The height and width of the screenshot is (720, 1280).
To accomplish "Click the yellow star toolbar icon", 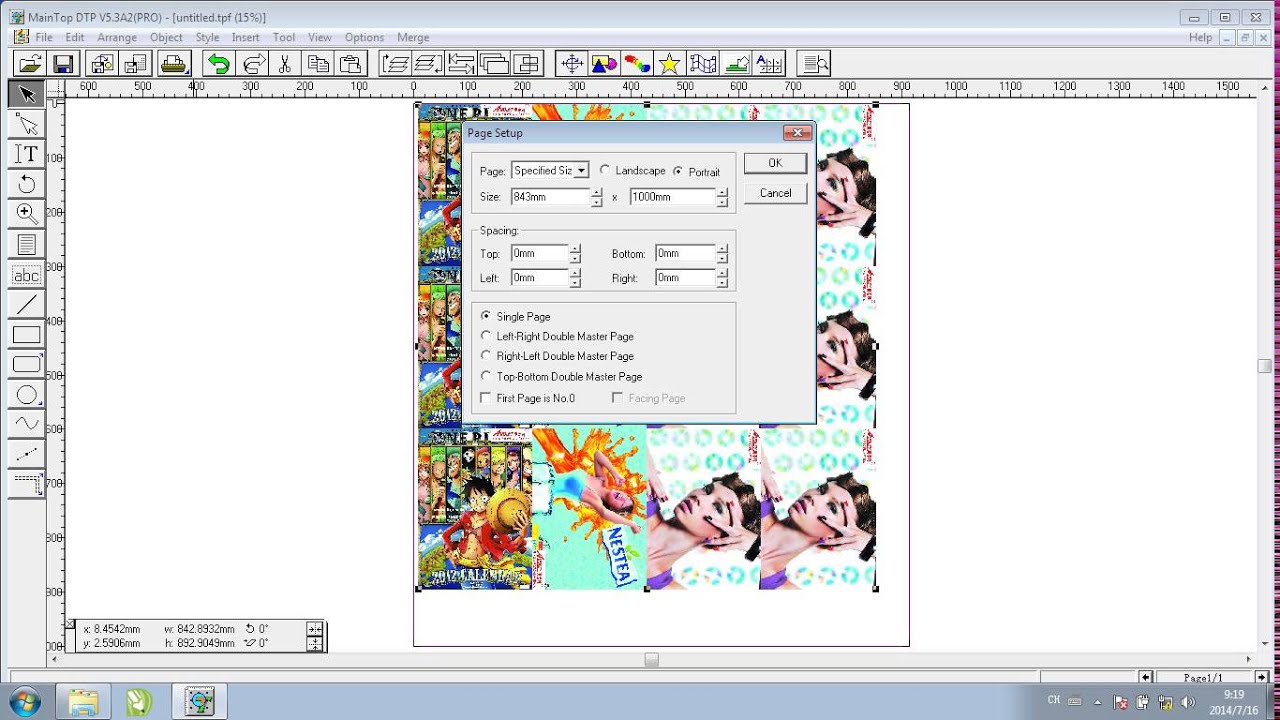I will (669, 64).
